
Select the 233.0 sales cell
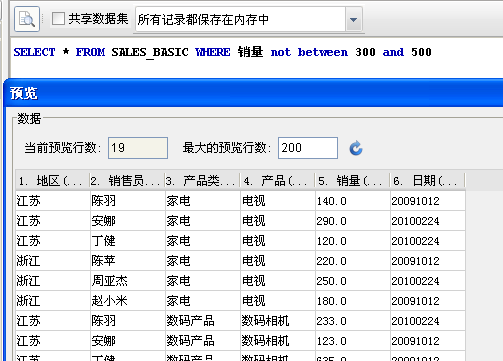tap(353, 321)
